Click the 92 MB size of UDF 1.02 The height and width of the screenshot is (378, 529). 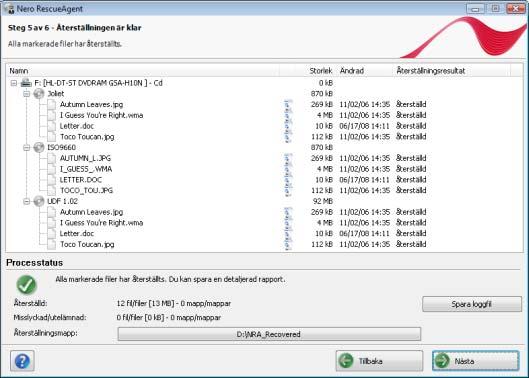point(323,201)
